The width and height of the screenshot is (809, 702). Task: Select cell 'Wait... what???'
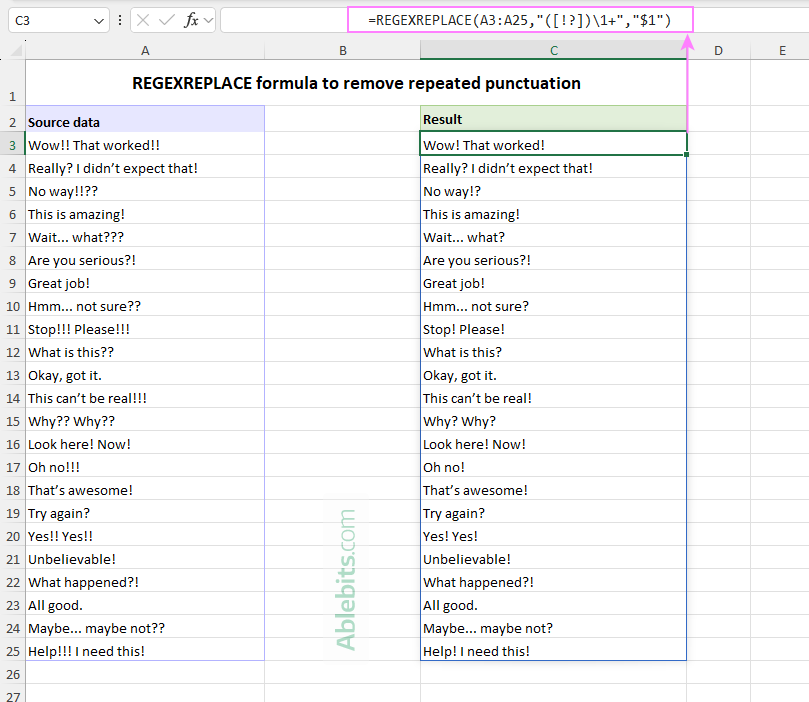145,237
